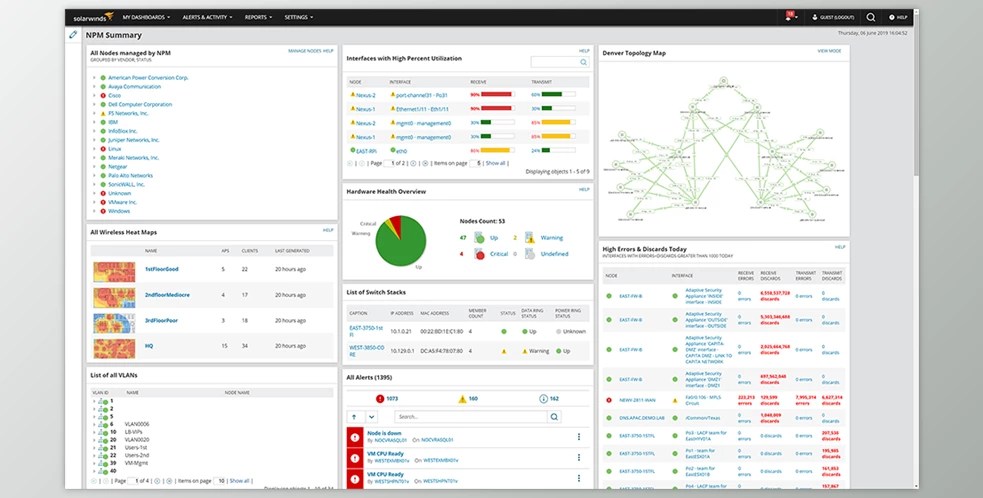Click the Critical nodes icon in Hardware Health
Image resolution: width=983 pixels, height=498 pixels.
[x=479, y=254]
